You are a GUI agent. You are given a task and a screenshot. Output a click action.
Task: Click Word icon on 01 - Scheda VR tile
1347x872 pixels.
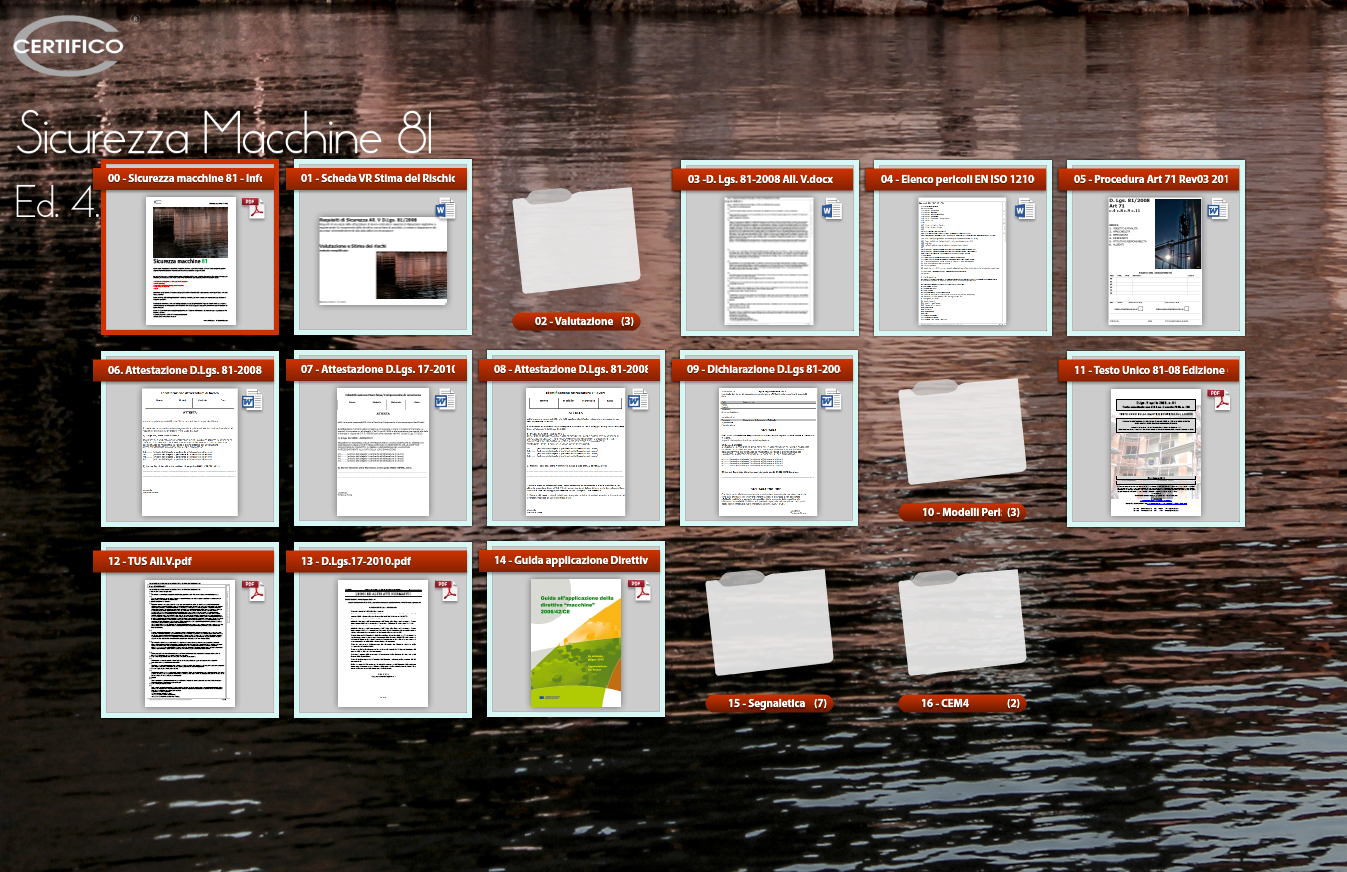coord(446,209)
